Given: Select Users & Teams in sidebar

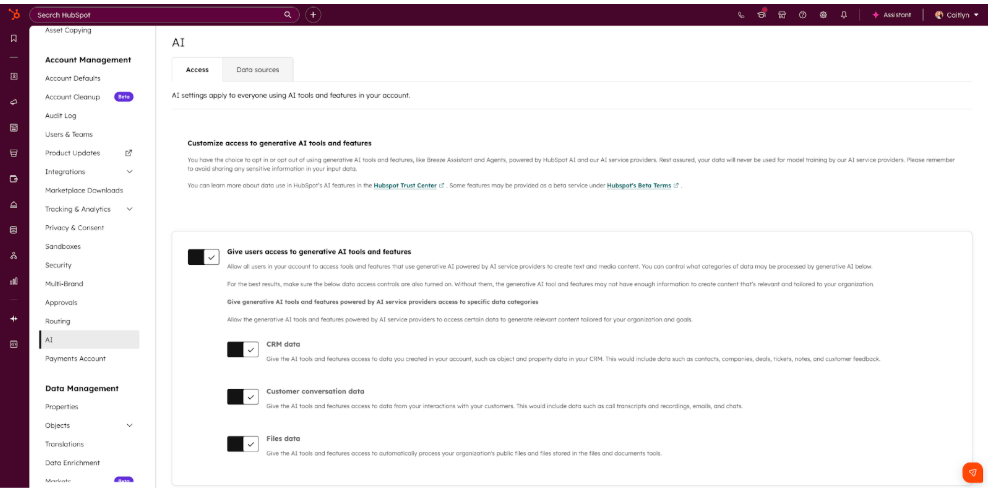Looking at the screenshot, I should [x=69, y=134].
